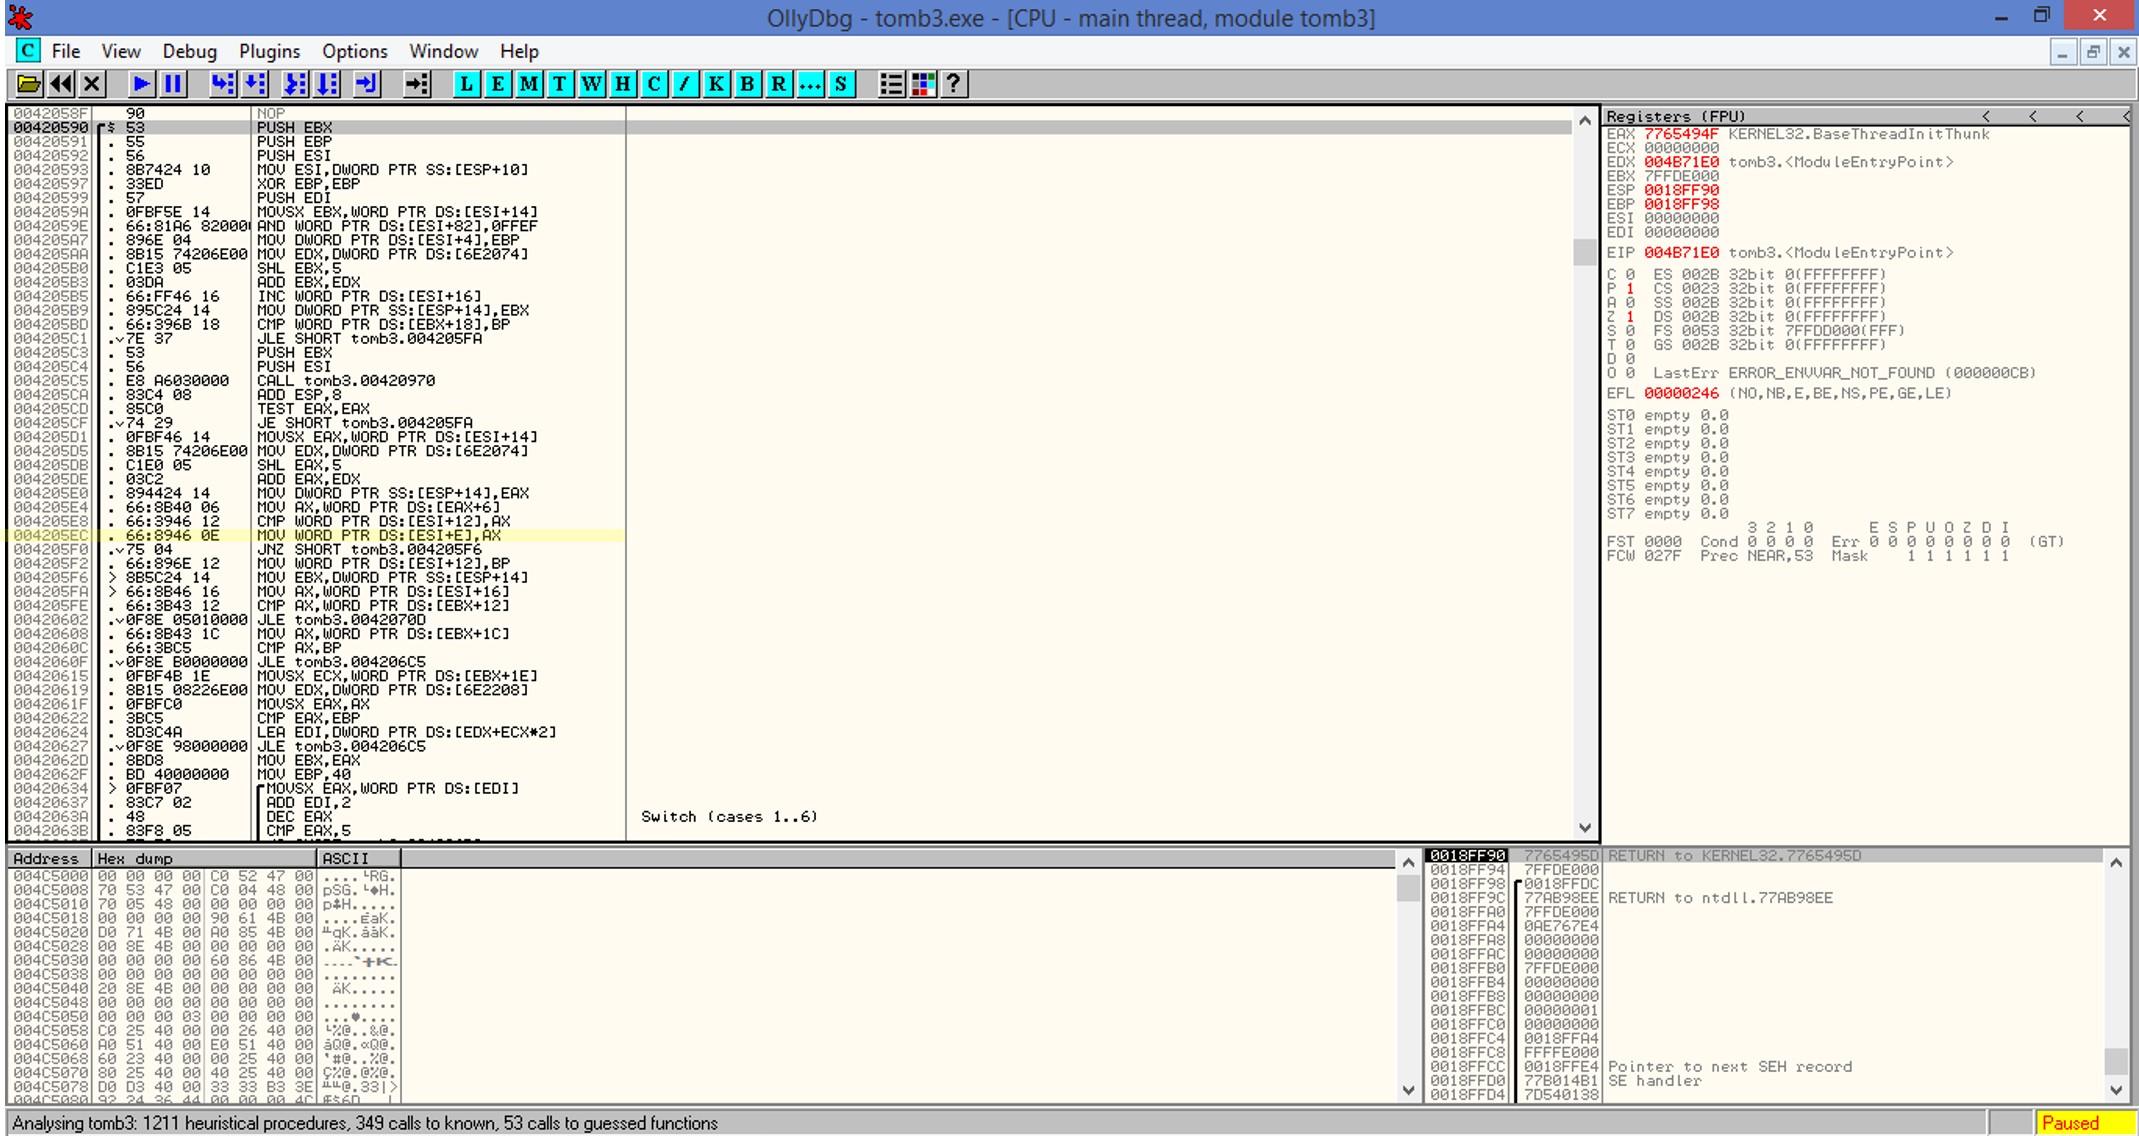Screen dimensions: 2139x1136
Task: Click the Go to address icon
Action: click(x=417, y=84)
